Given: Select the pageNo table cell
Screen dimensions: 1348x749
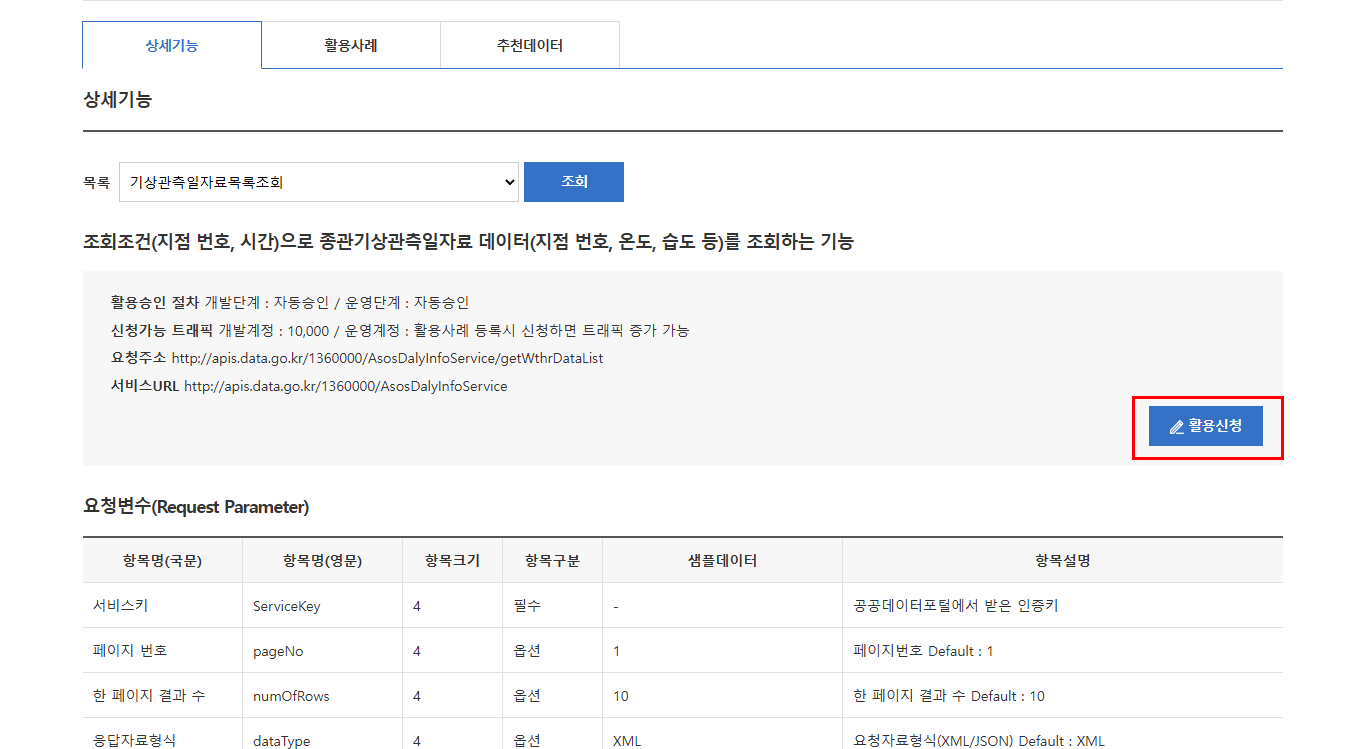Looking at the screenshot, I should (322, 651).
